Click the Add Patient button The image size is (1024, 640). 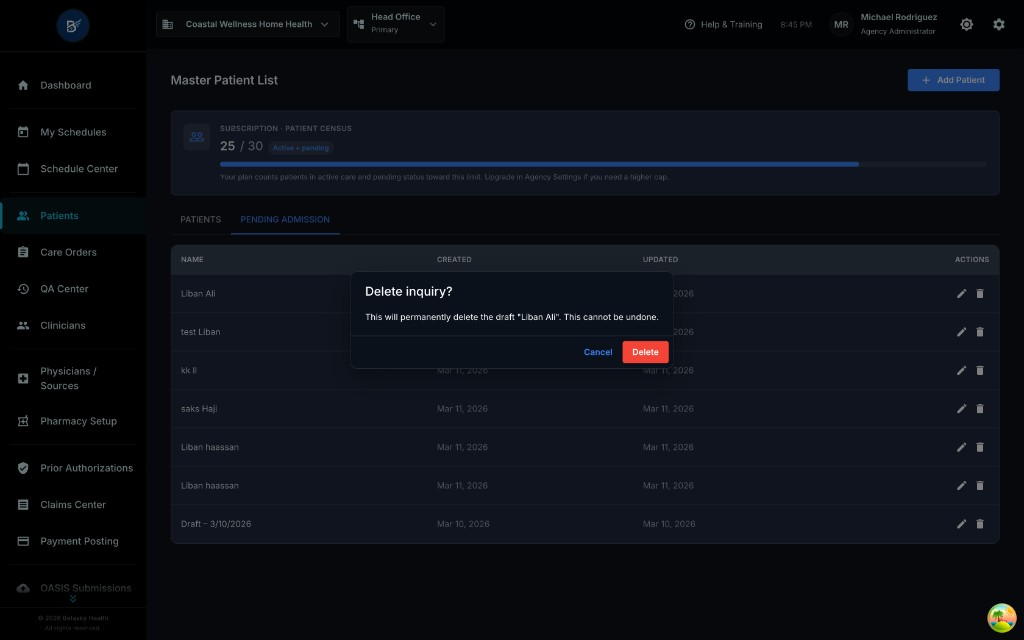[x=953, y=80]
